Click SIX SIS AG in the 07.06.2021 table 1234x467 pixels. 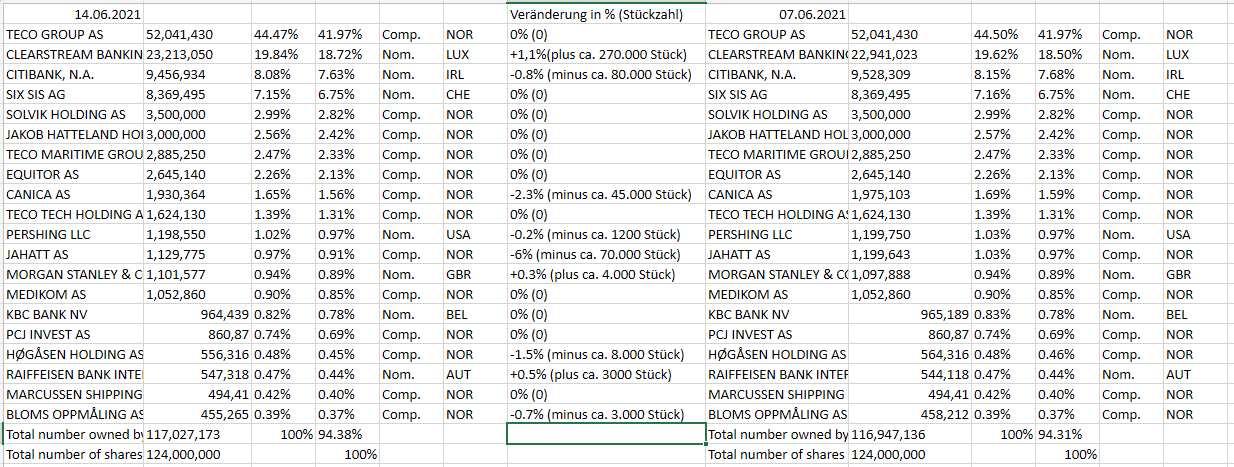pos(777,94)
